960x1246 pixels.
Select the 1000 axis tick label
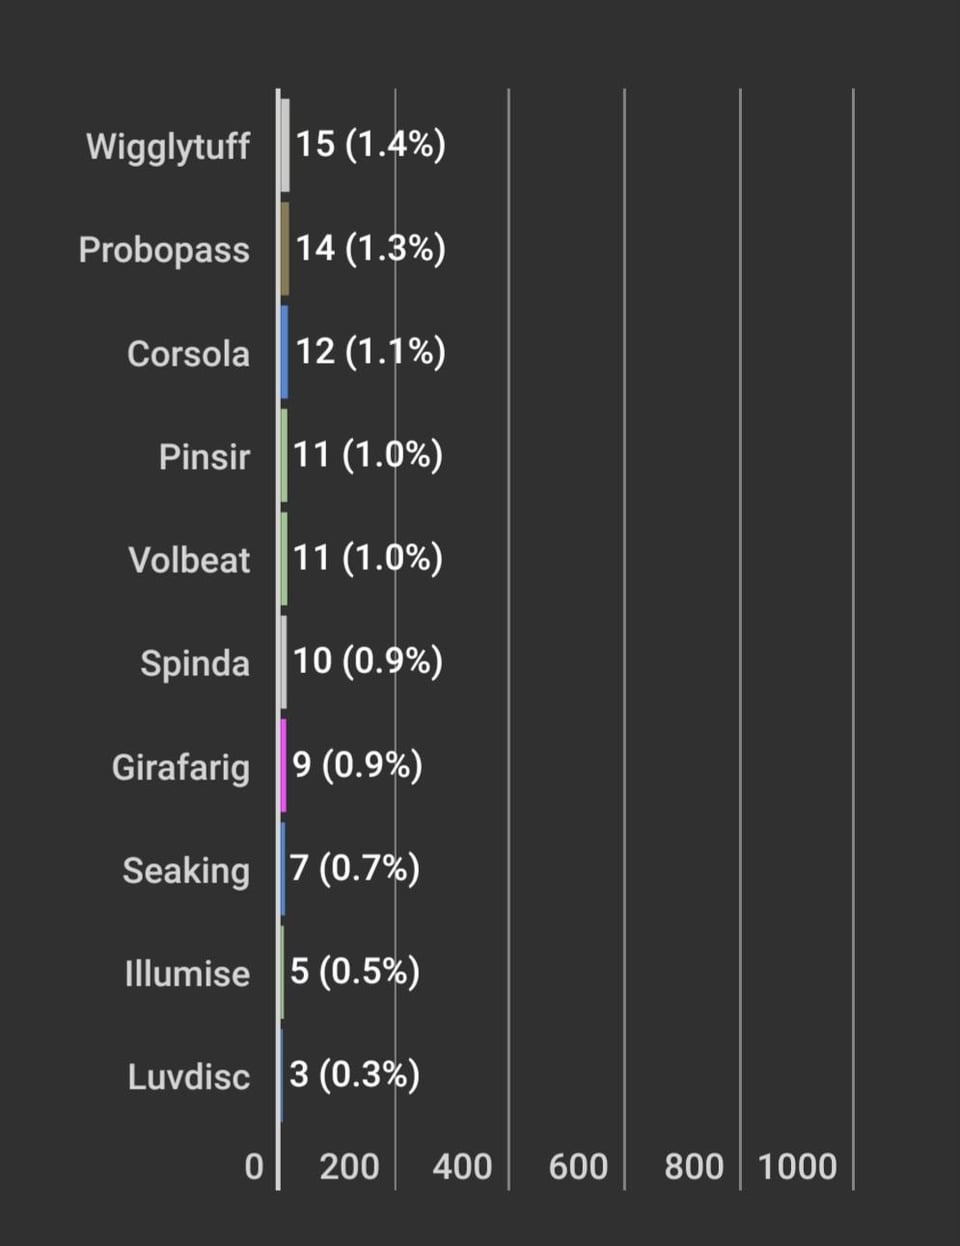pos(797,1167)
